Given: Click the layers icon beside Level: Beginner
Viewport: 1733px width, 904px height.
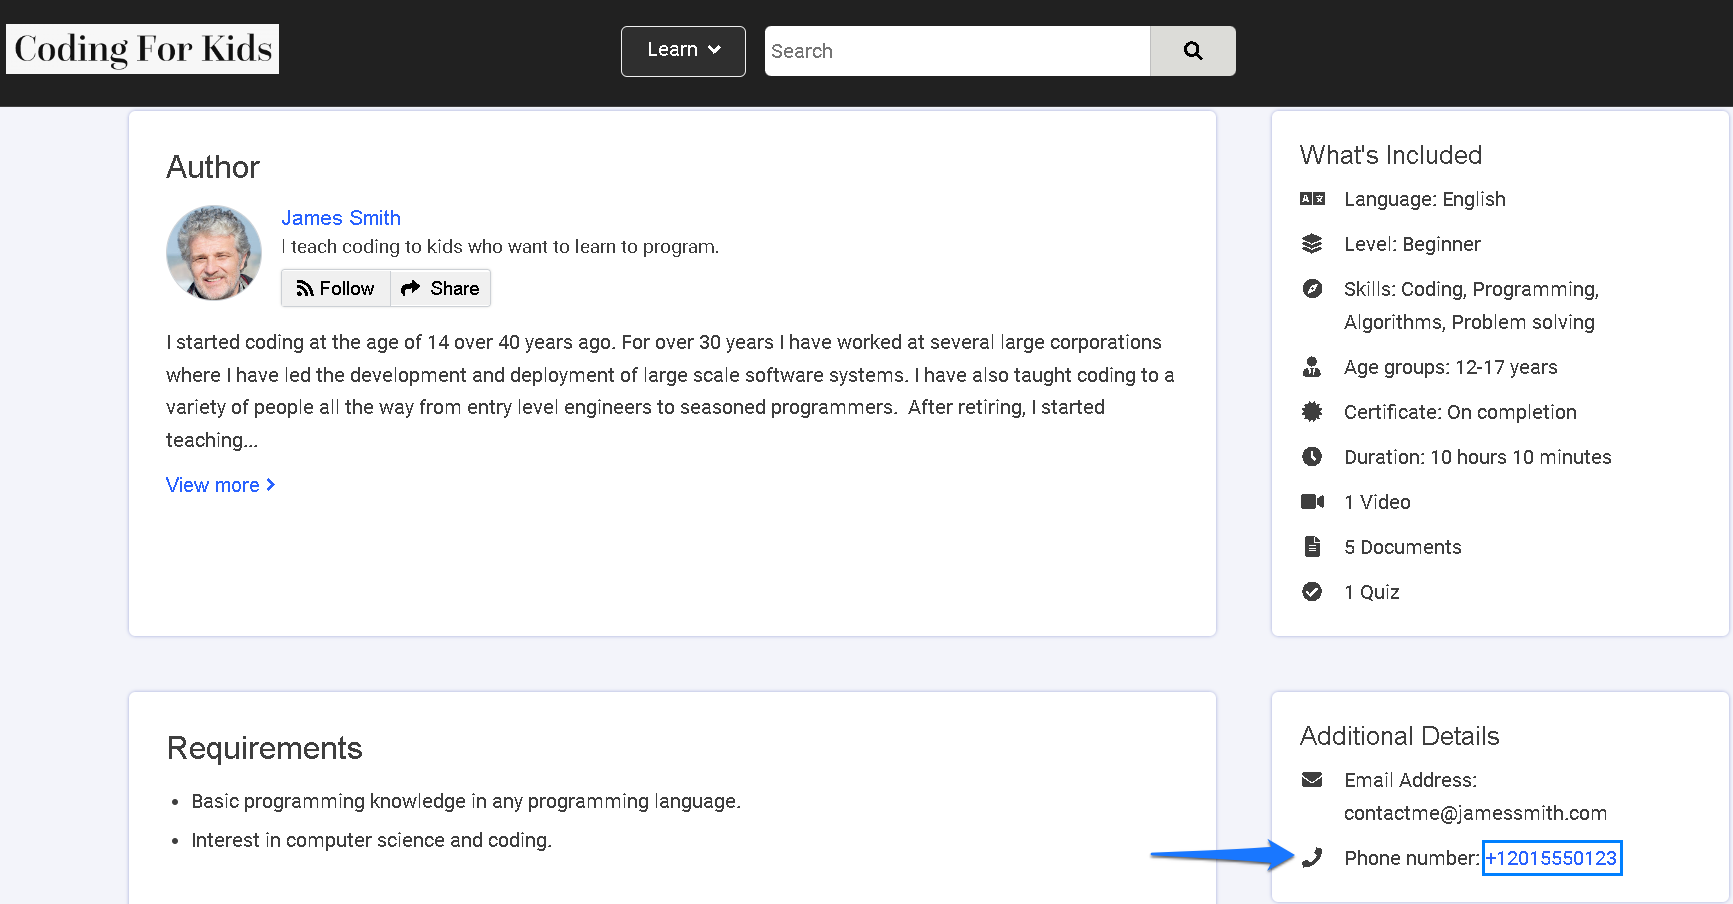Looking at the screenshot, I should coord(1312,244).
